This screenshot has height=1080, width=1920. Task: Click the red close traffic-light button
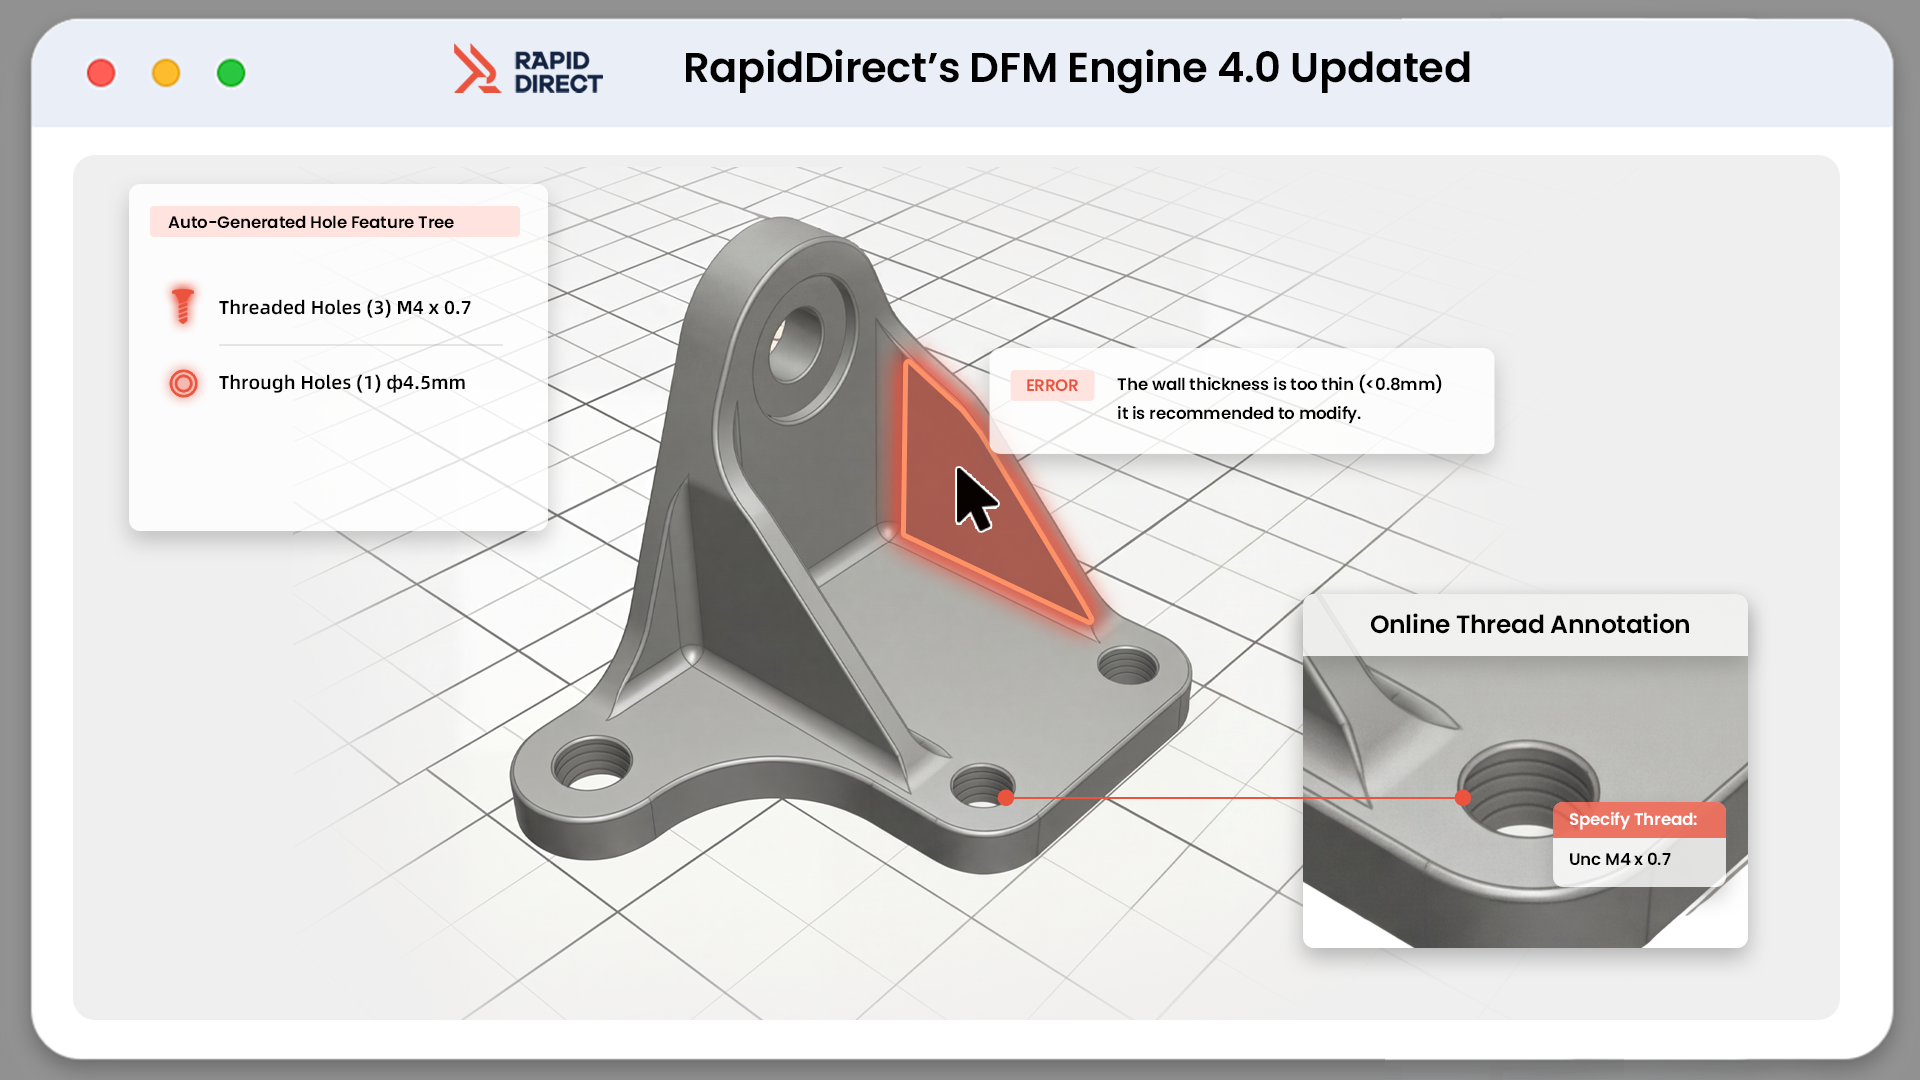[x=100, y=72]
